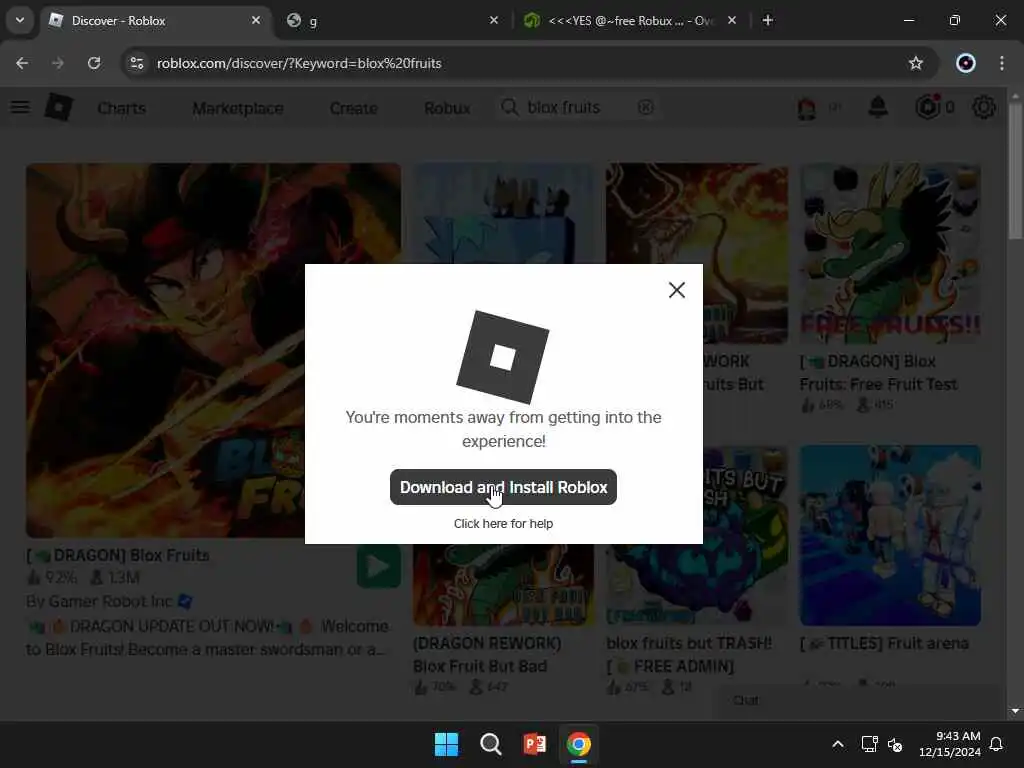Click [TITLES] Fruit arena title

pyautogui.click(x=884, y=643)
